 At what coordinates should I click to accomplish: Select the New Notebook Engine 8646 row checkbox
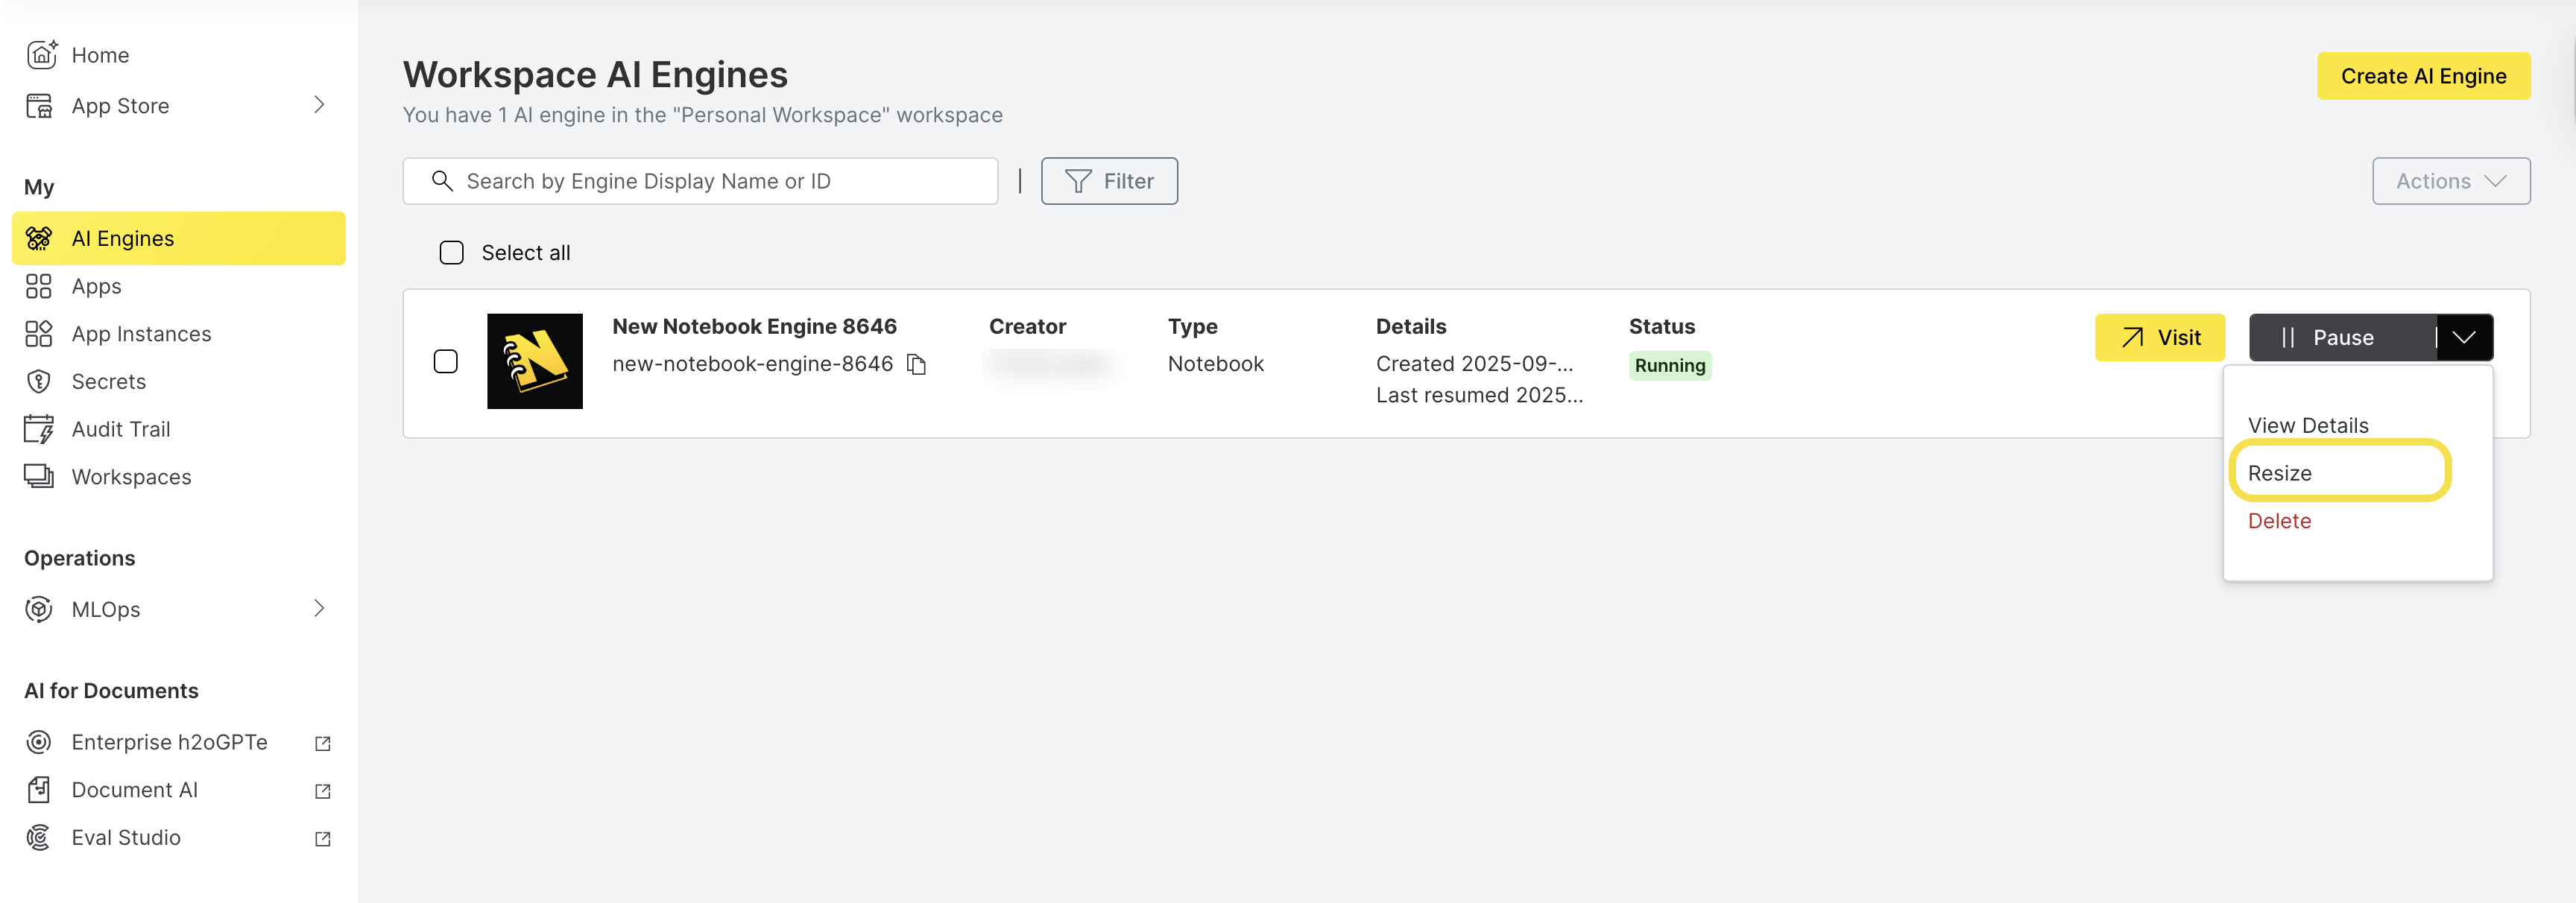445,361
